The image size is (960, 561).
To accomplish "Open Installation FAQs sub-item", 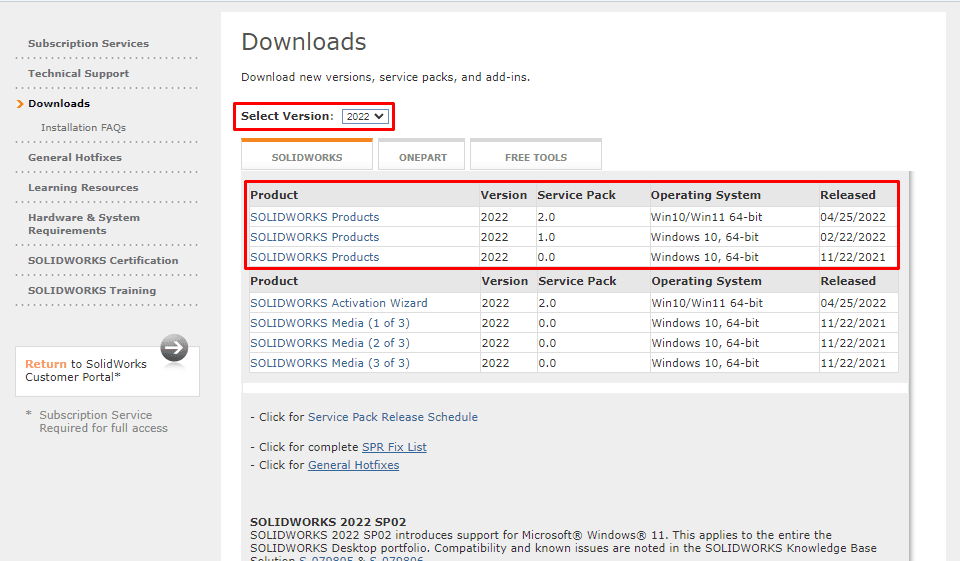I will (x=83, y=127).
